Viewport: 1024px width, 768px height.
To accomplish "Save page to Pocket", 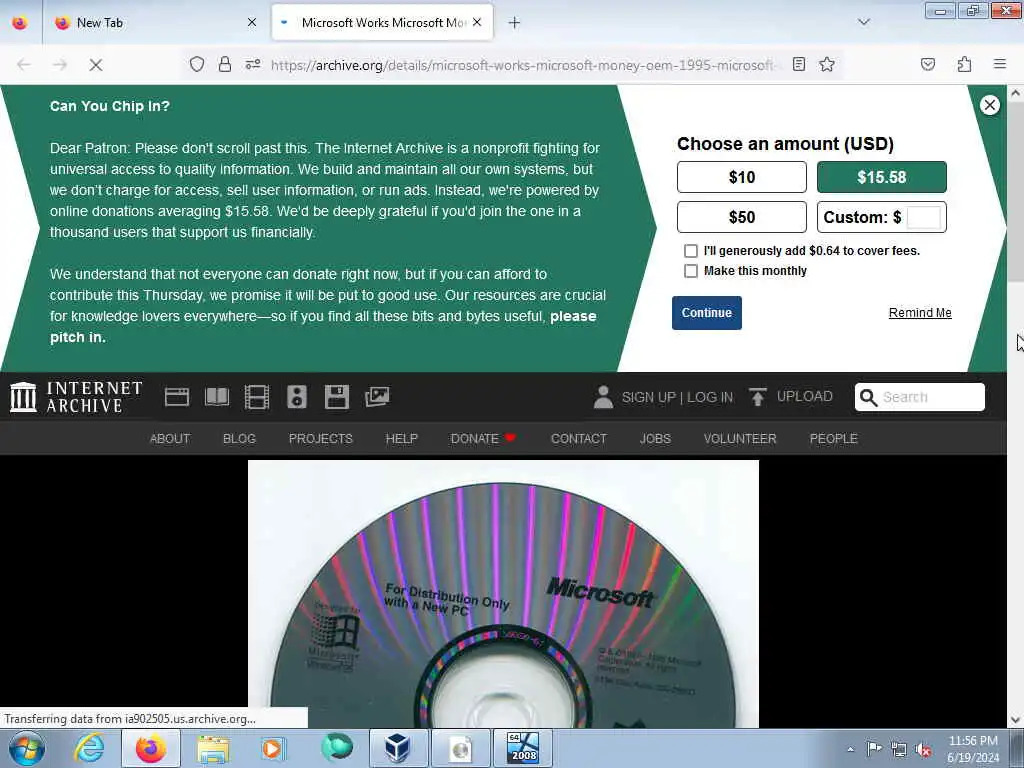I will (x=928, y=64).
